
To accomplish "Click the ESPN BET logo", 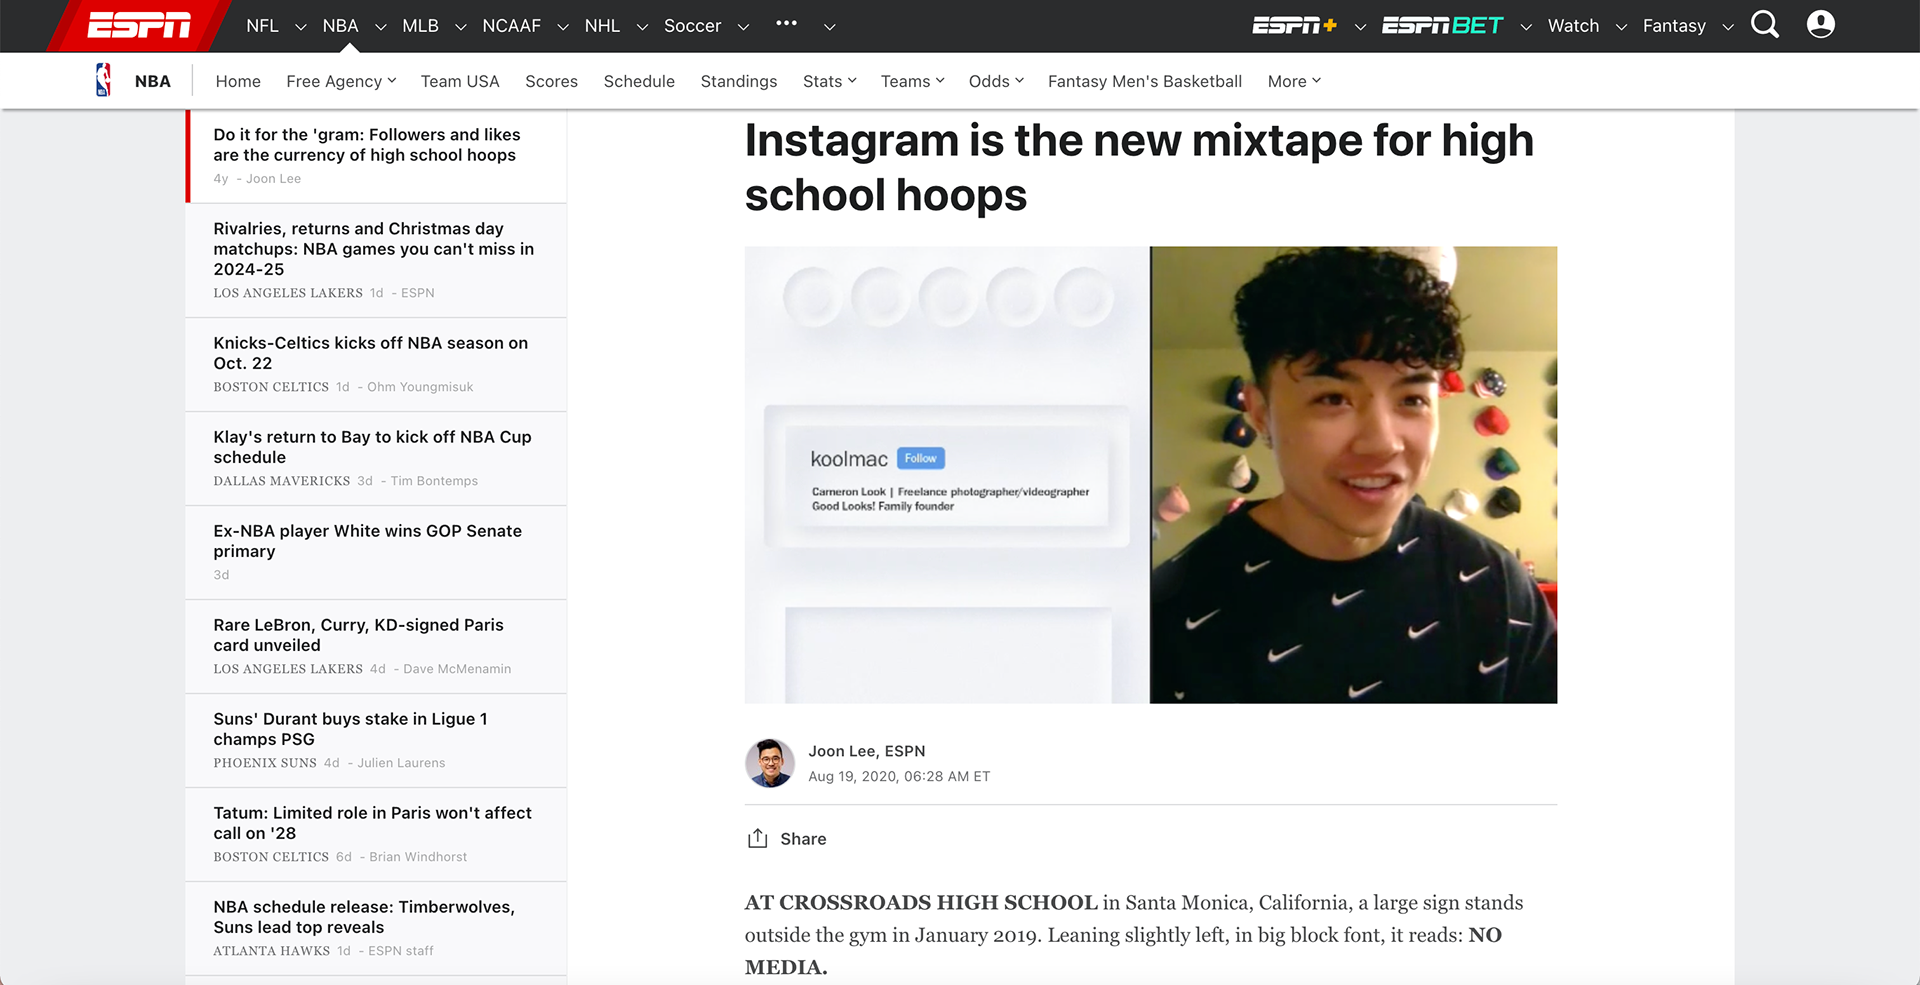I will pyautogui.click(x=1442, y=25).
